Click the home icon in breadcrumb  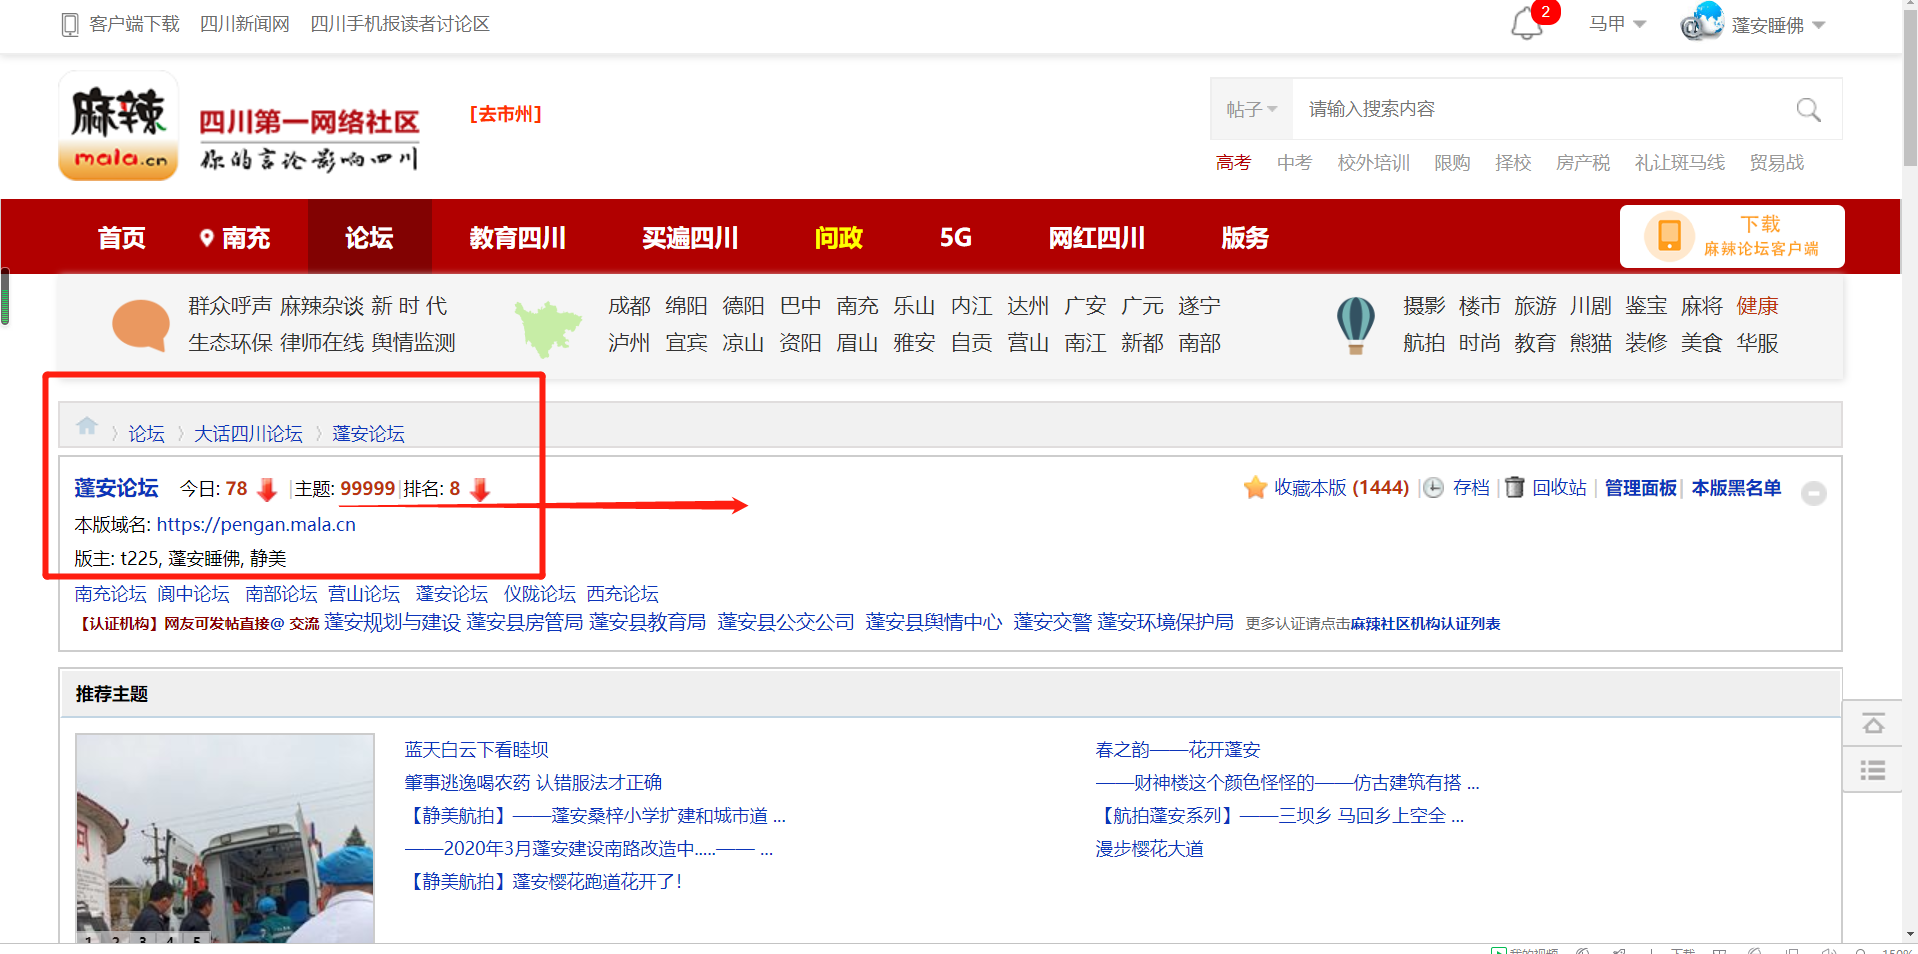point(87,427)
